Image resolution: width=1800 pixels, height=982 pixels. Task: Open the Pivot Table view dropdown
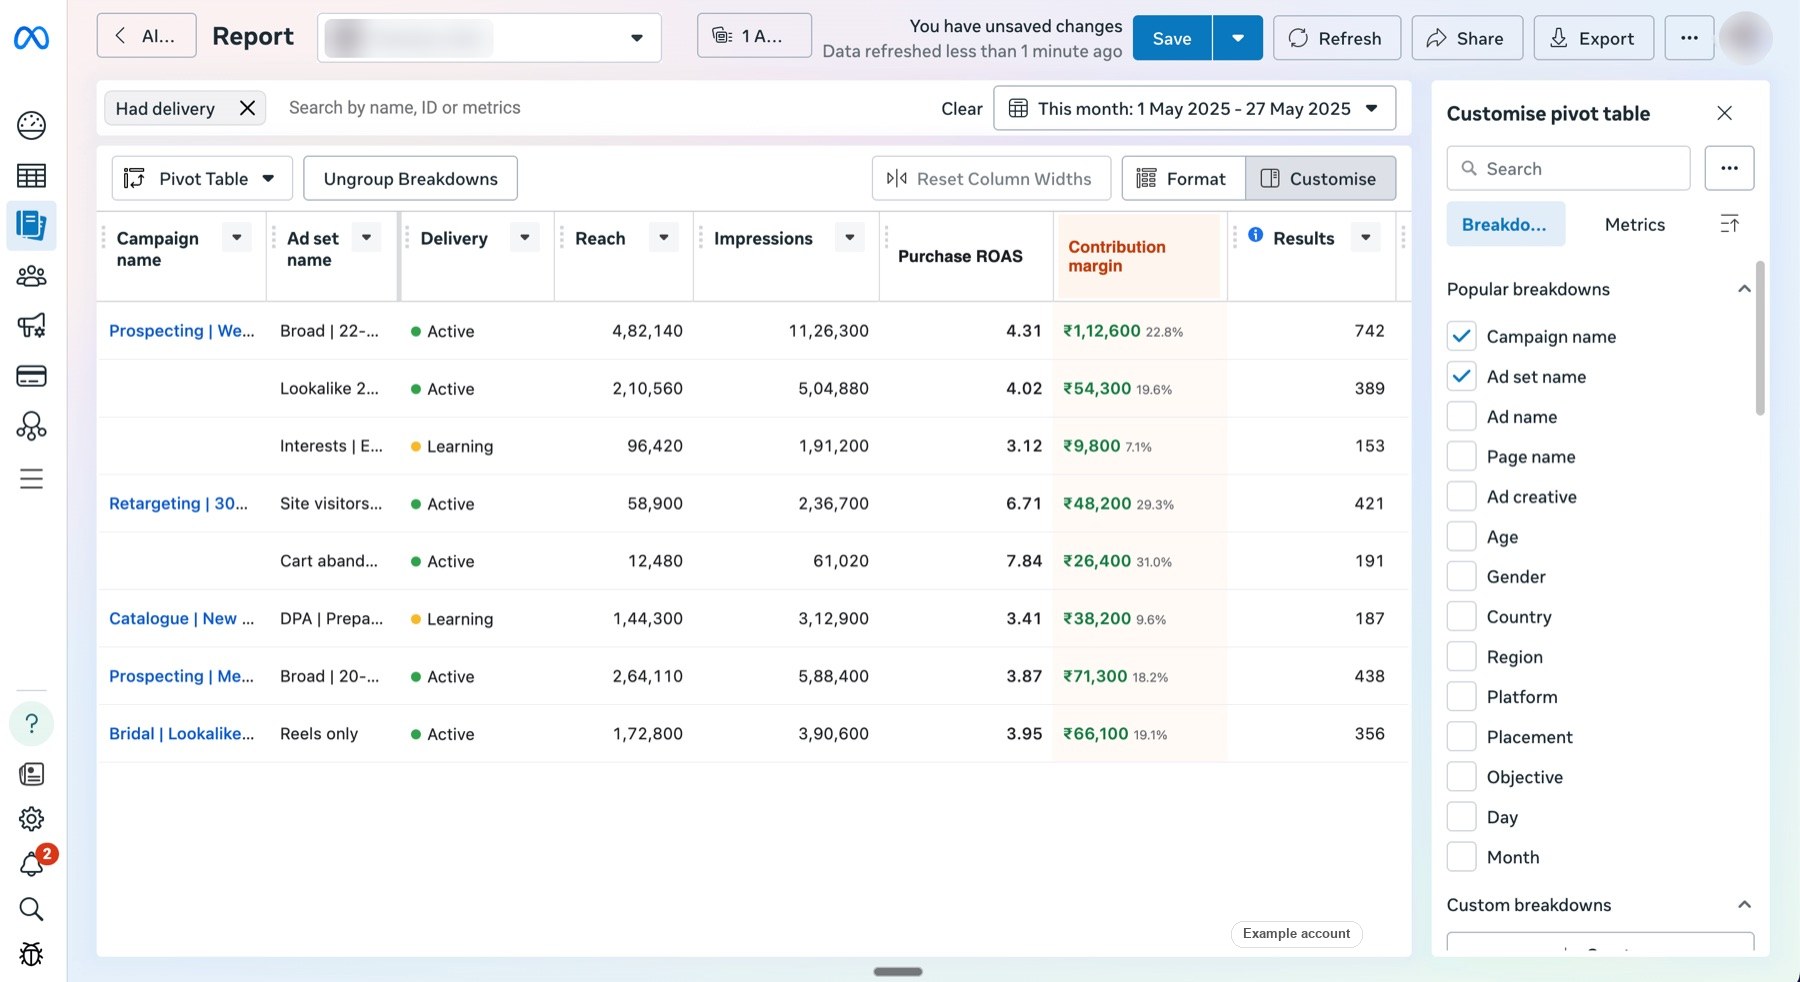click(202, 178)
